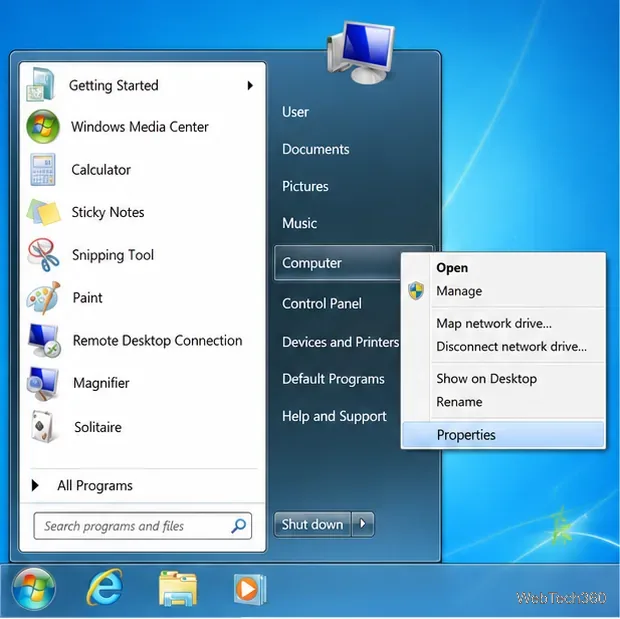Screen dimensions: 620x619
Task: Click the All Programs label
Action: (x=95, y=485)
